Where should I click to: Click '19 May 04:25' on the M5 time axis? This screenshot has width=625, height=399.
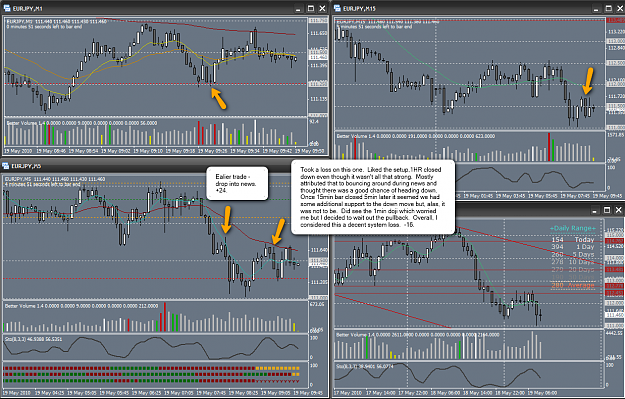[x=50, y=393]
